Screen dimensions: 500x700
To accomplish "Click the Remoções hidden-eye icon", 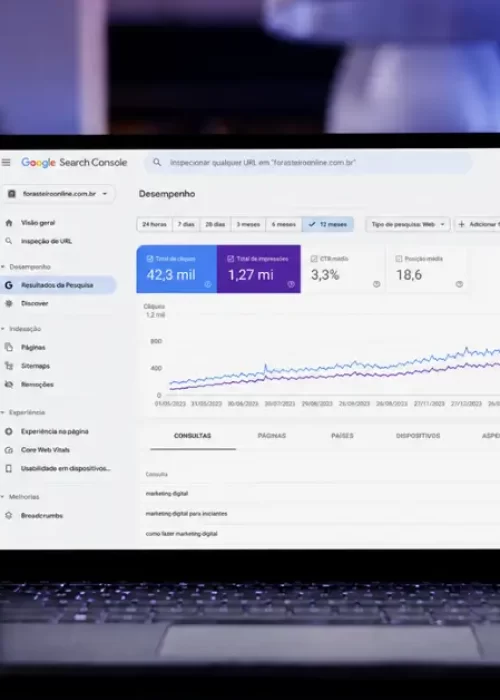I will point(8,384).
